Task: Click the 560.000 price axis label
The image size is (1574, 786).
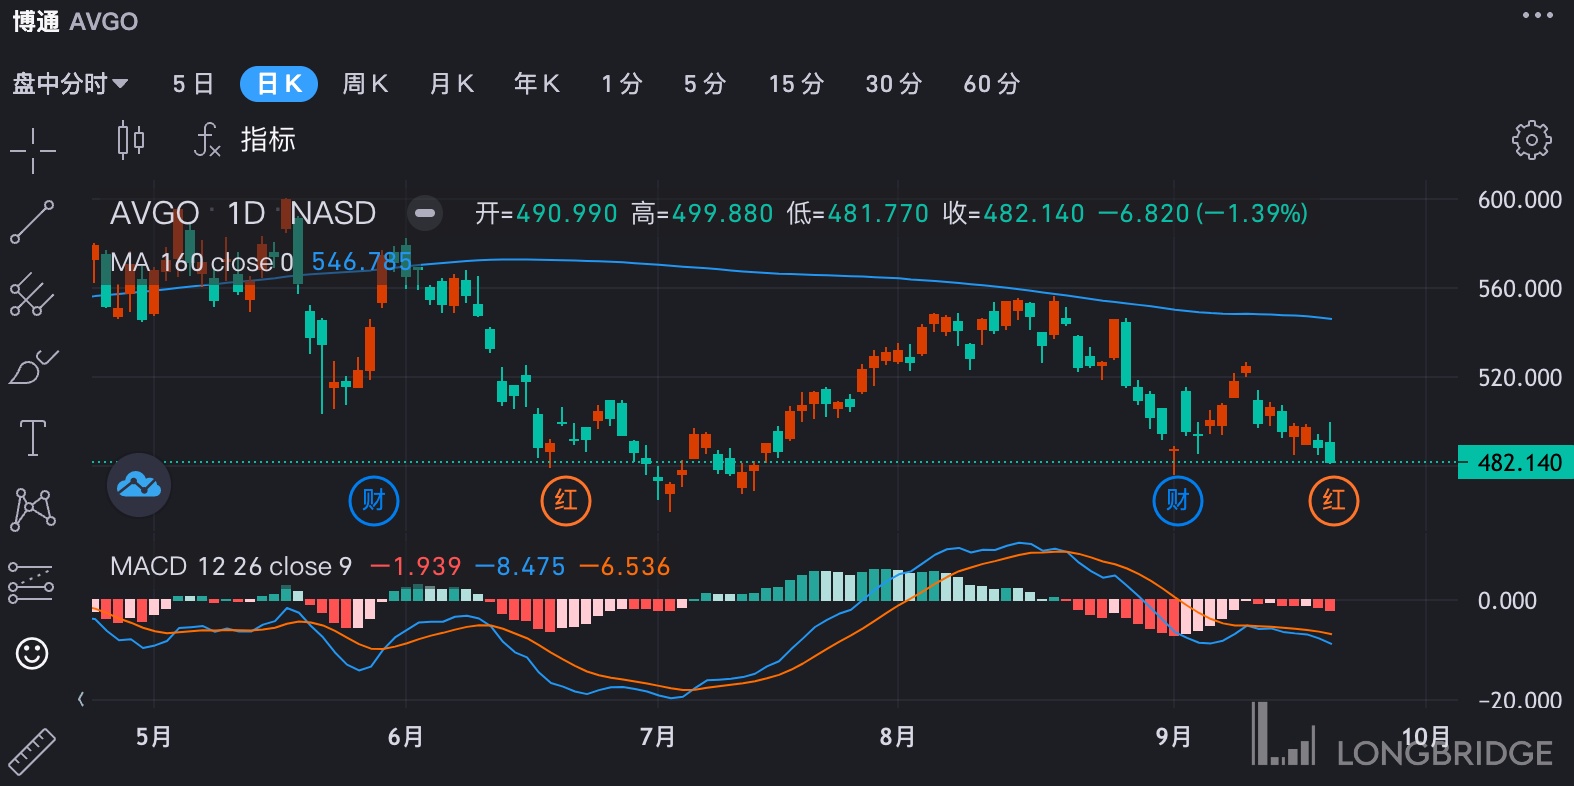Action: (1520, 289)
